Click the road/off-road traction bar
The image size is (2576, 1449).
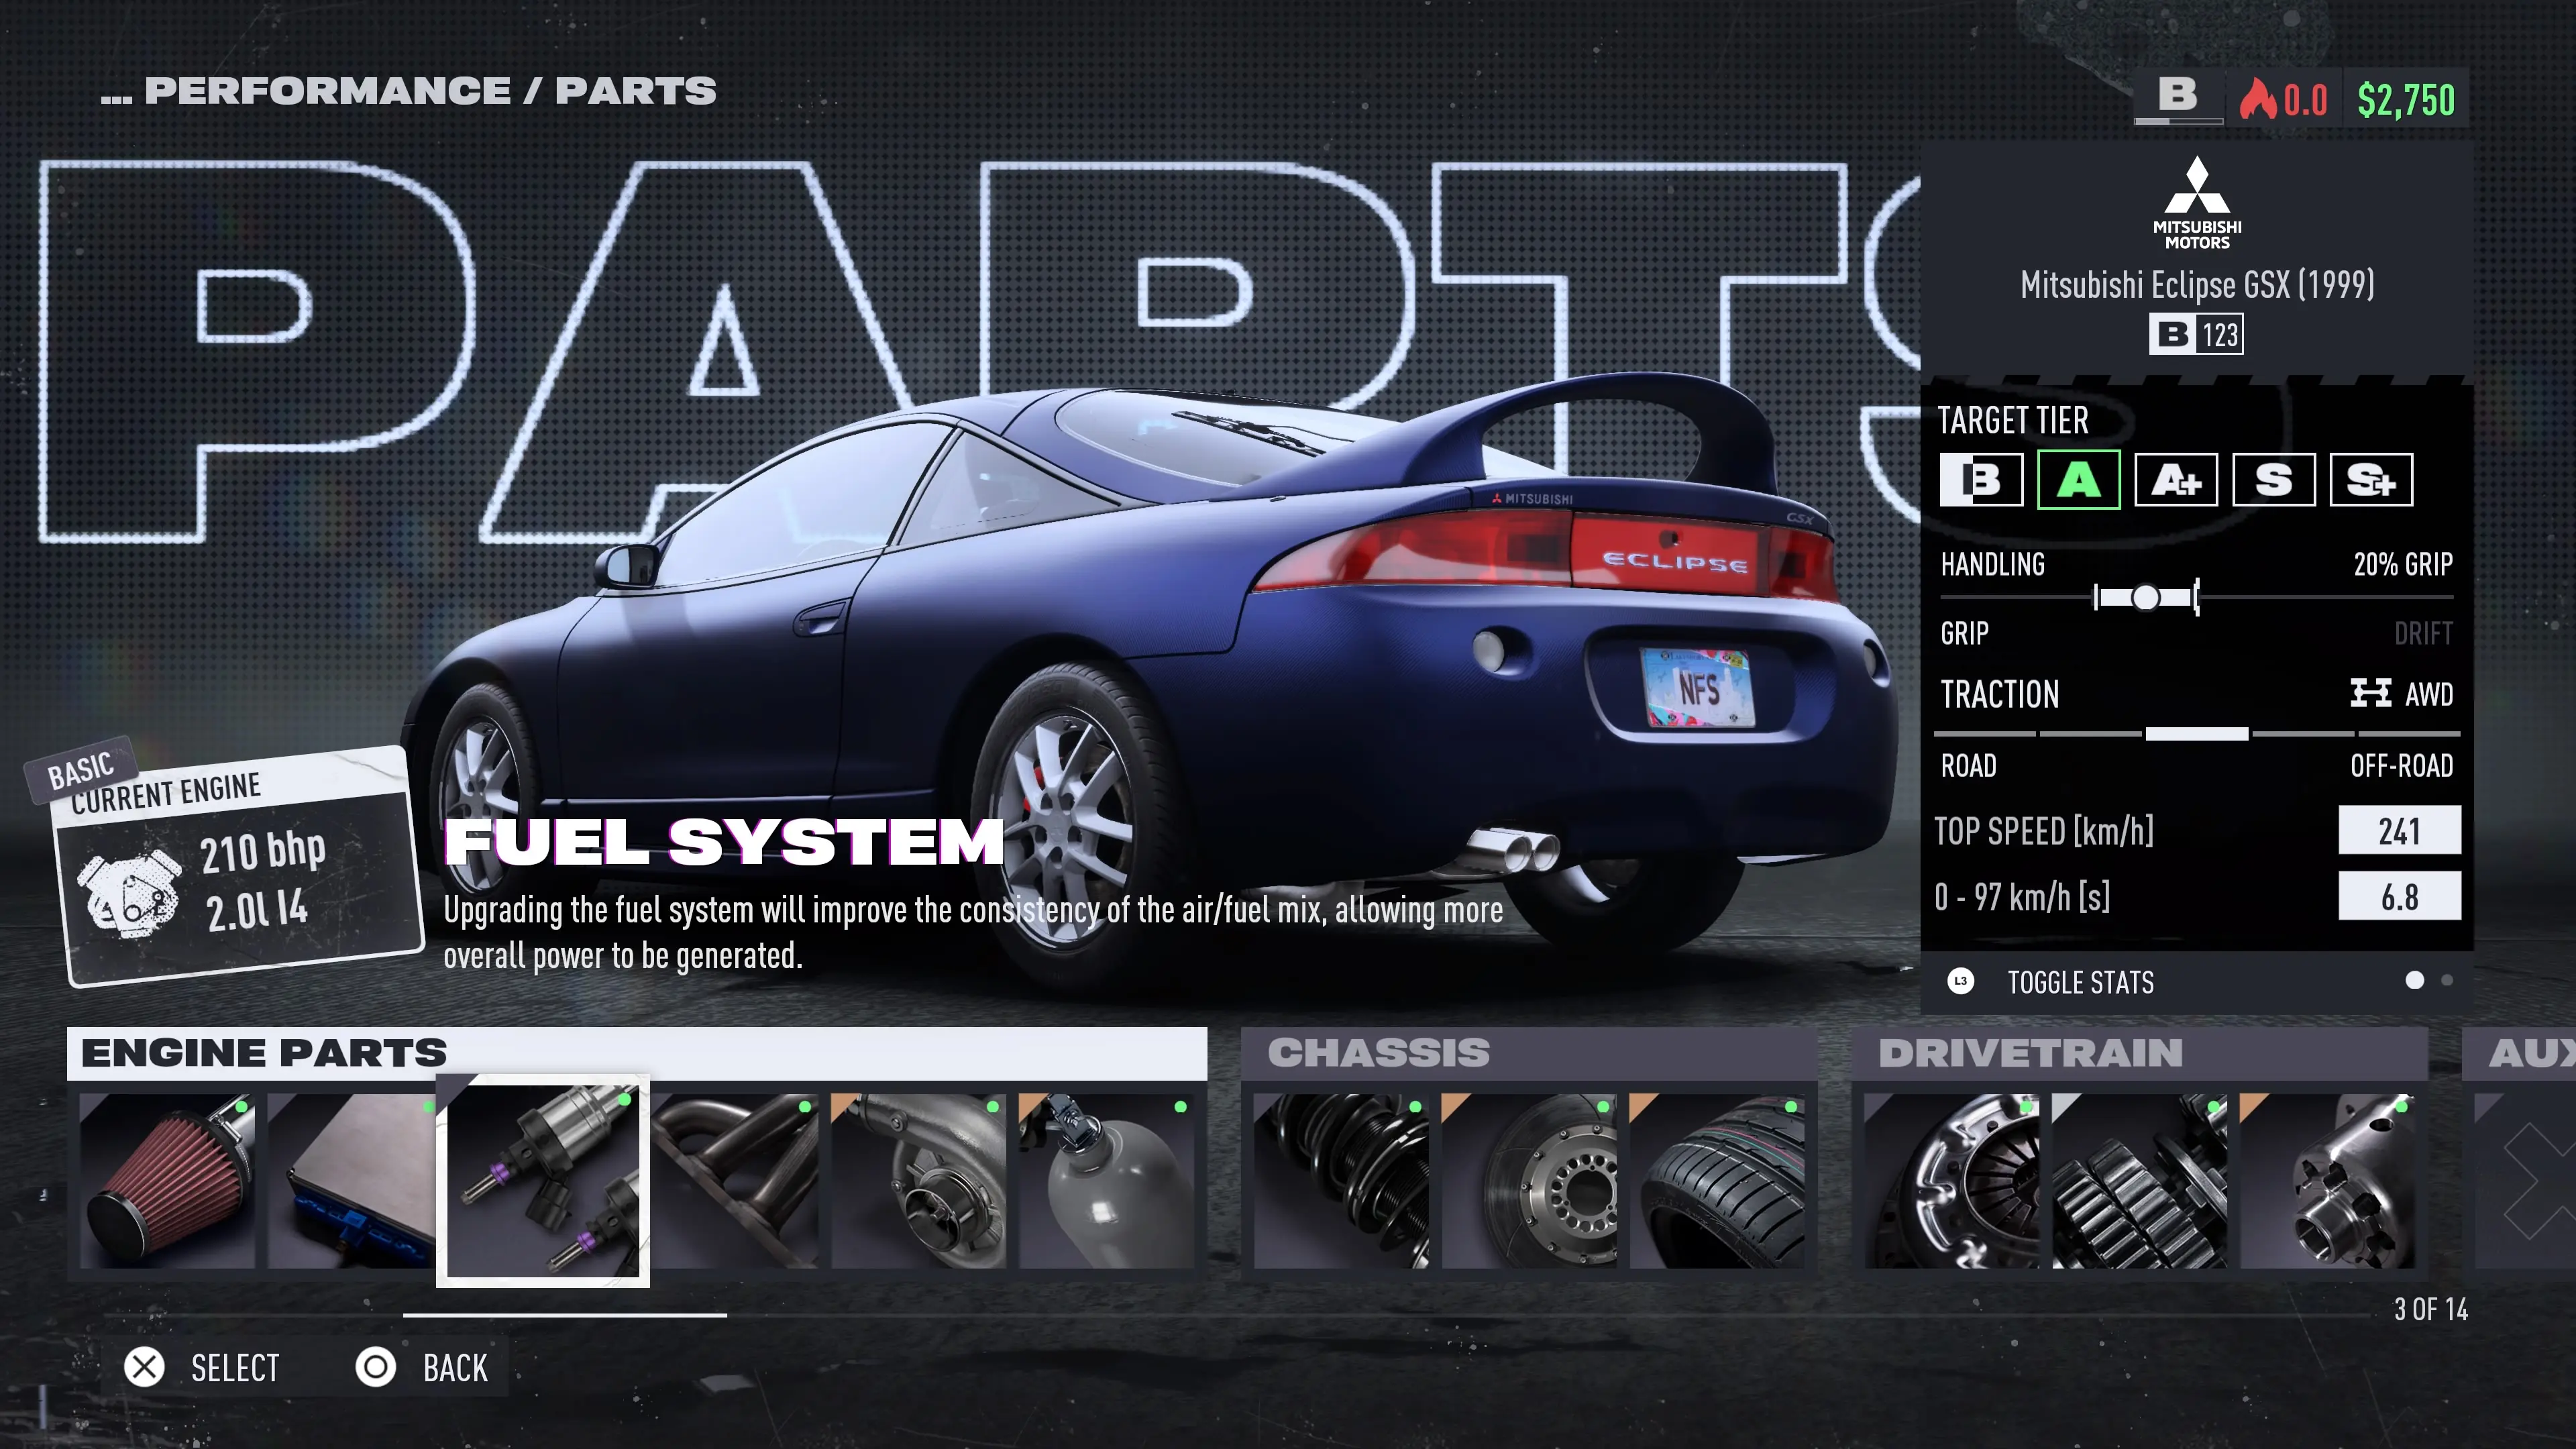click(2197, 733)
